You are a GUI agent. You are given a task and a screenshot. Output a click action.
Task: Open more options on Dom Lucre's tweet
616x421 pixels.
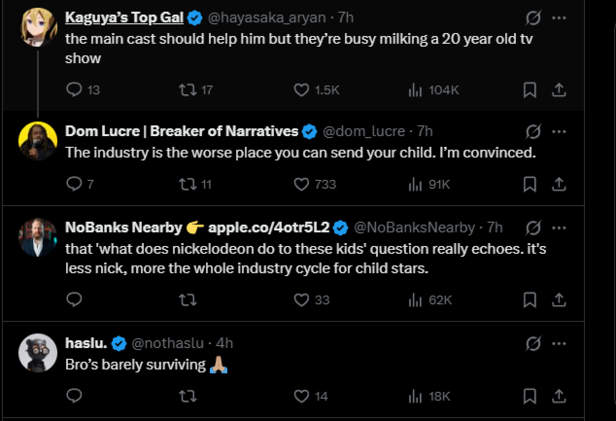pyautogui.click(x=559, y=131)
